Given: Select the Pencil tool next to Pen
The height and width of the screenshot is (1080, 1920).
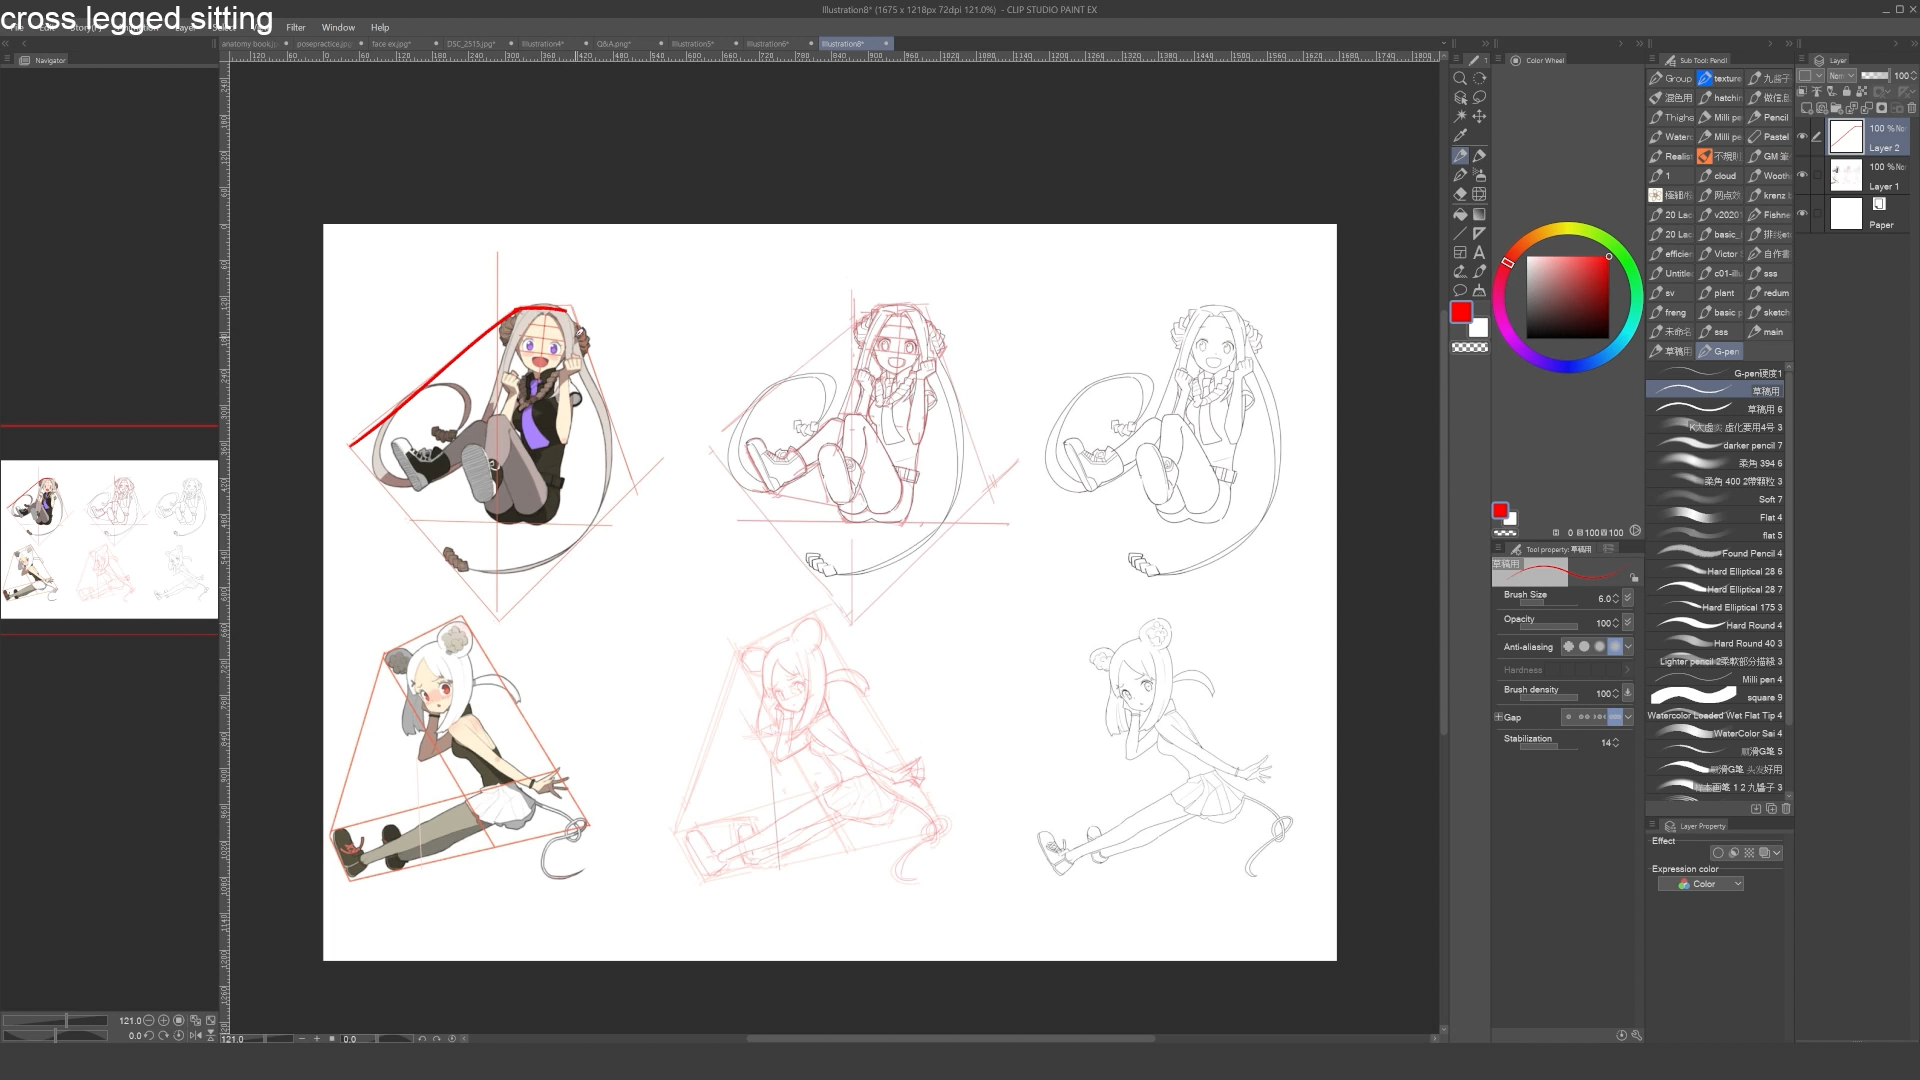Looking at the screenshot, I should [x=1479, y=156].
